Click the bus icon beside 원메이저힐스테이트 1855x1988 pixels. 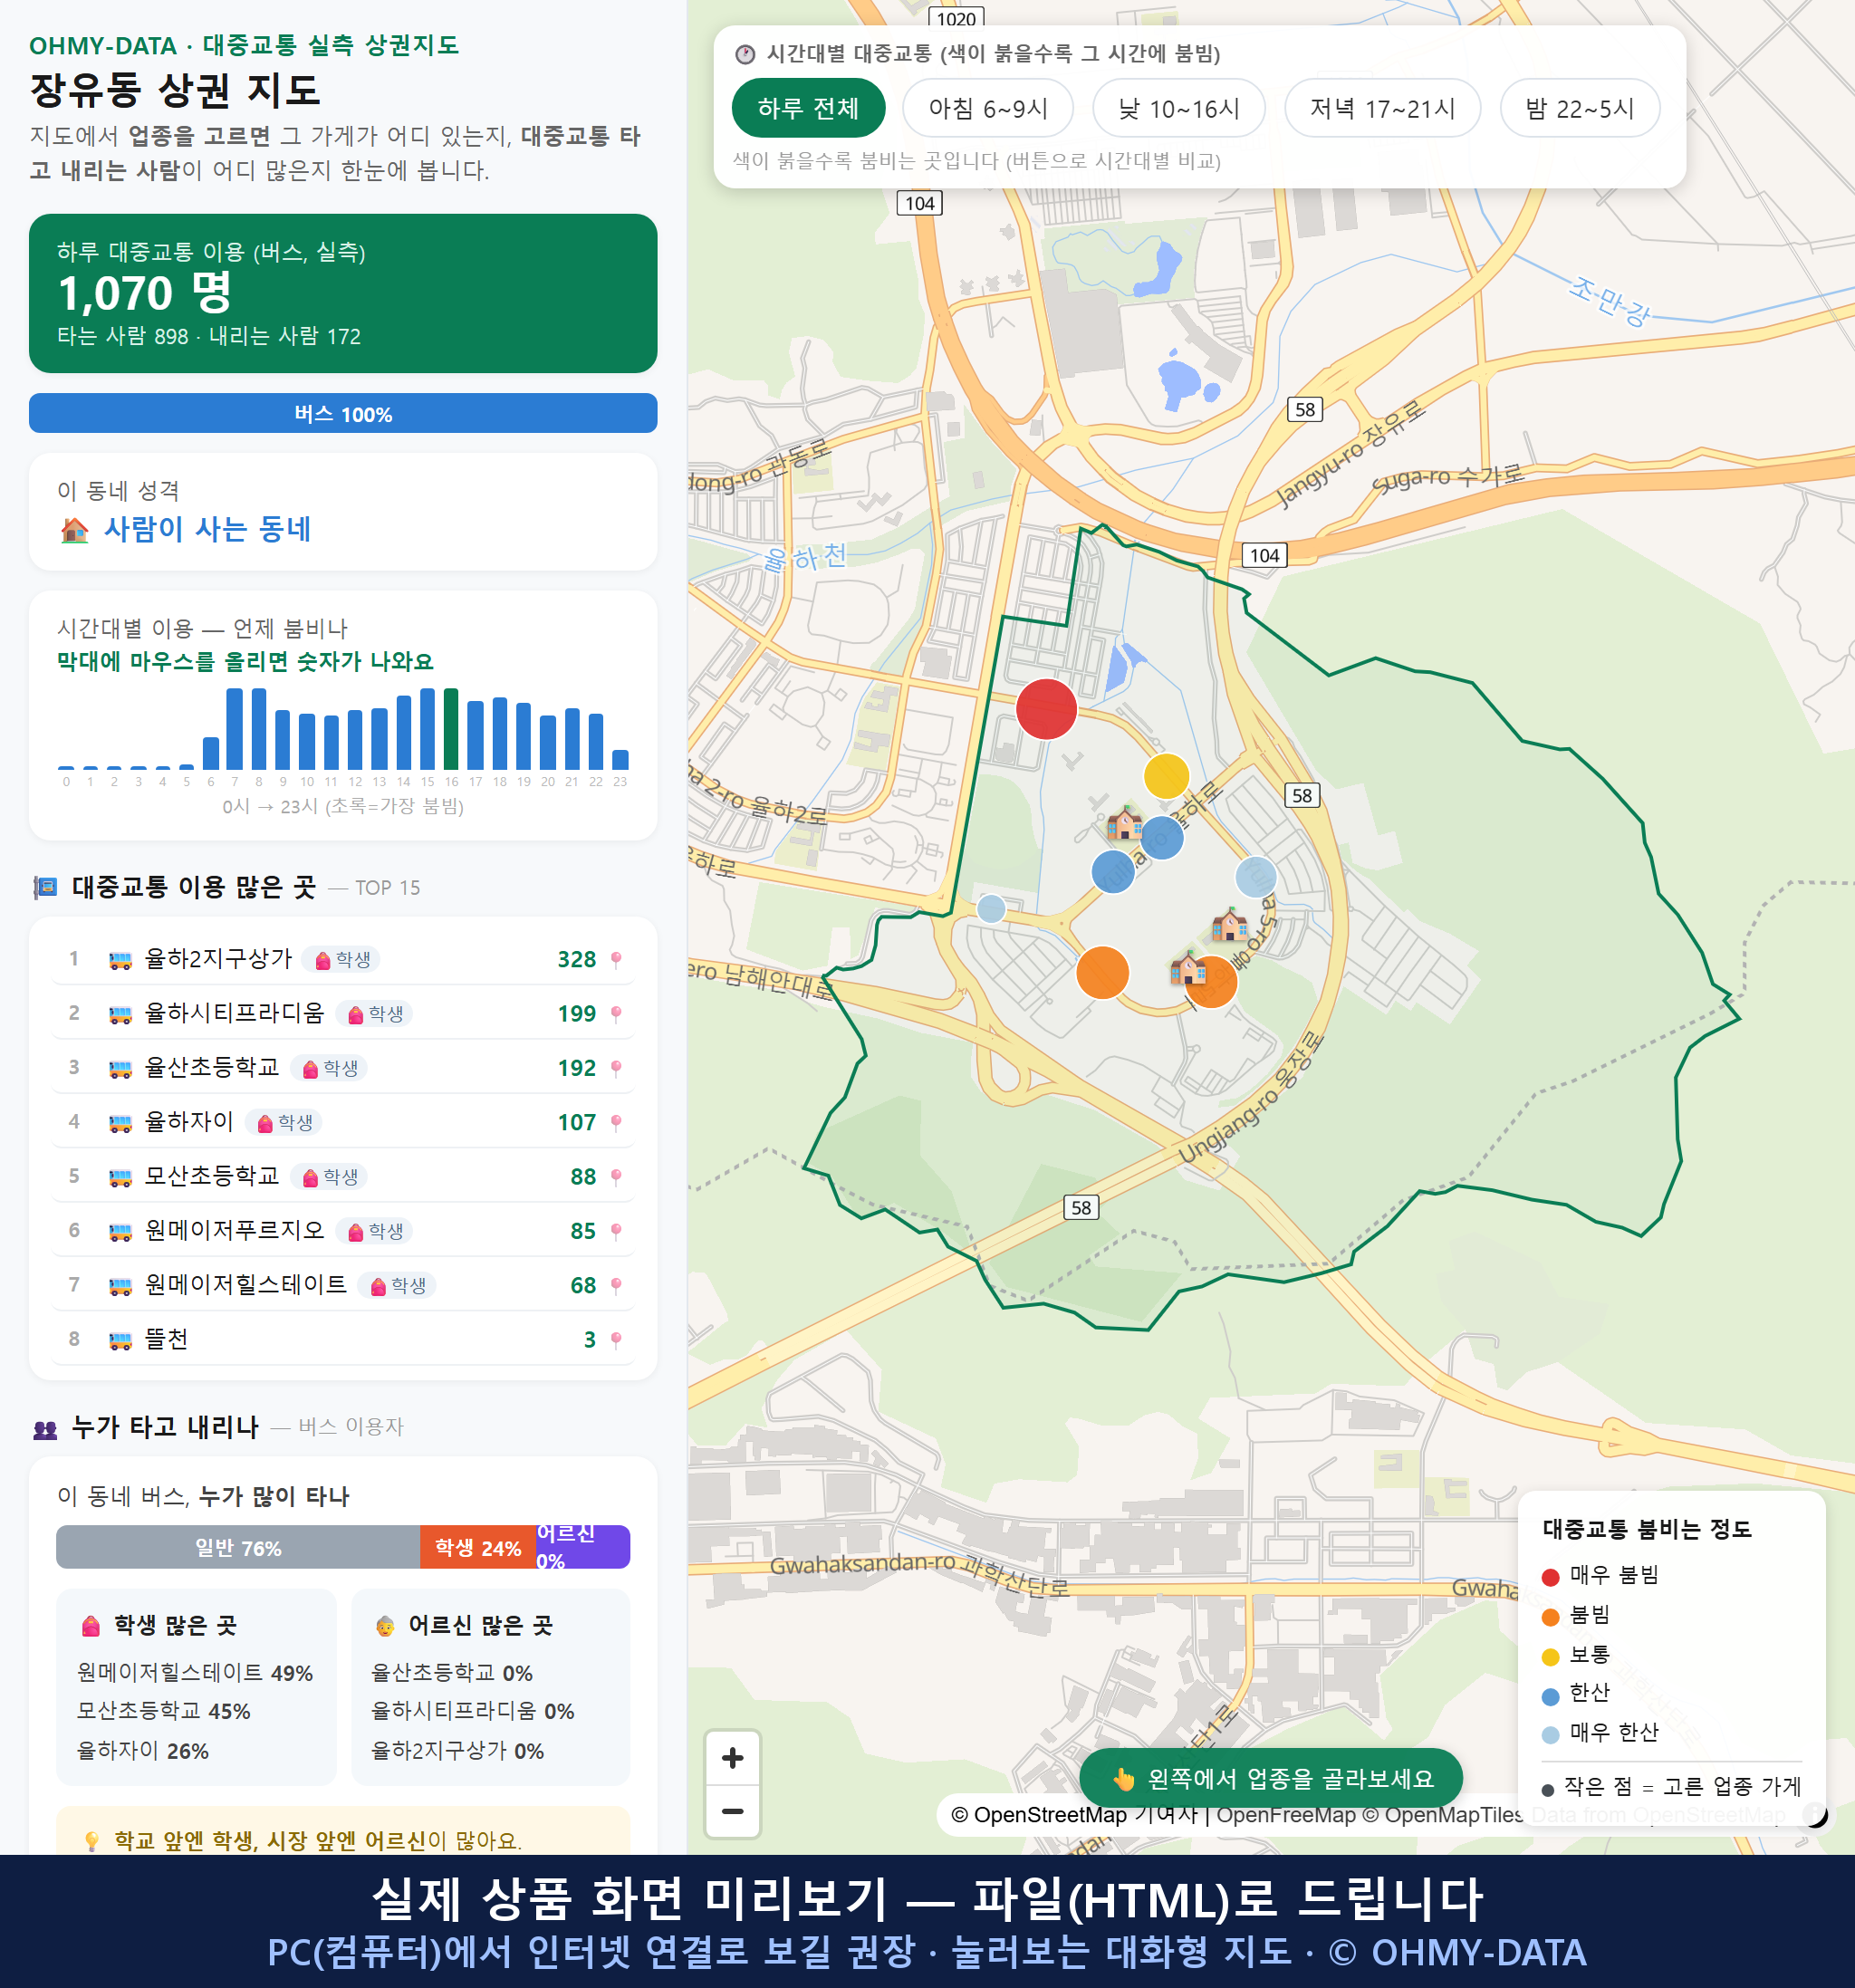coord(120,1285)
